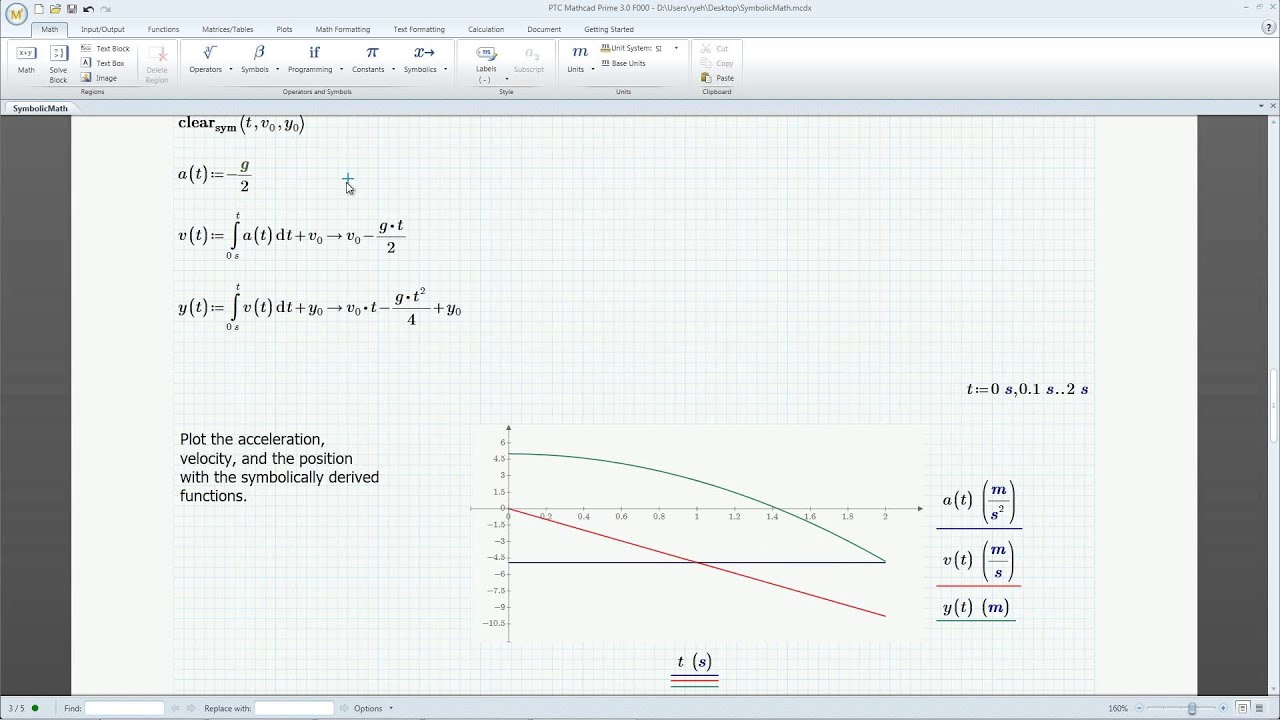Expand the Units dropdown arrow
The height and width of the screenshot is (720, 1280).
(x=593, y=70)
